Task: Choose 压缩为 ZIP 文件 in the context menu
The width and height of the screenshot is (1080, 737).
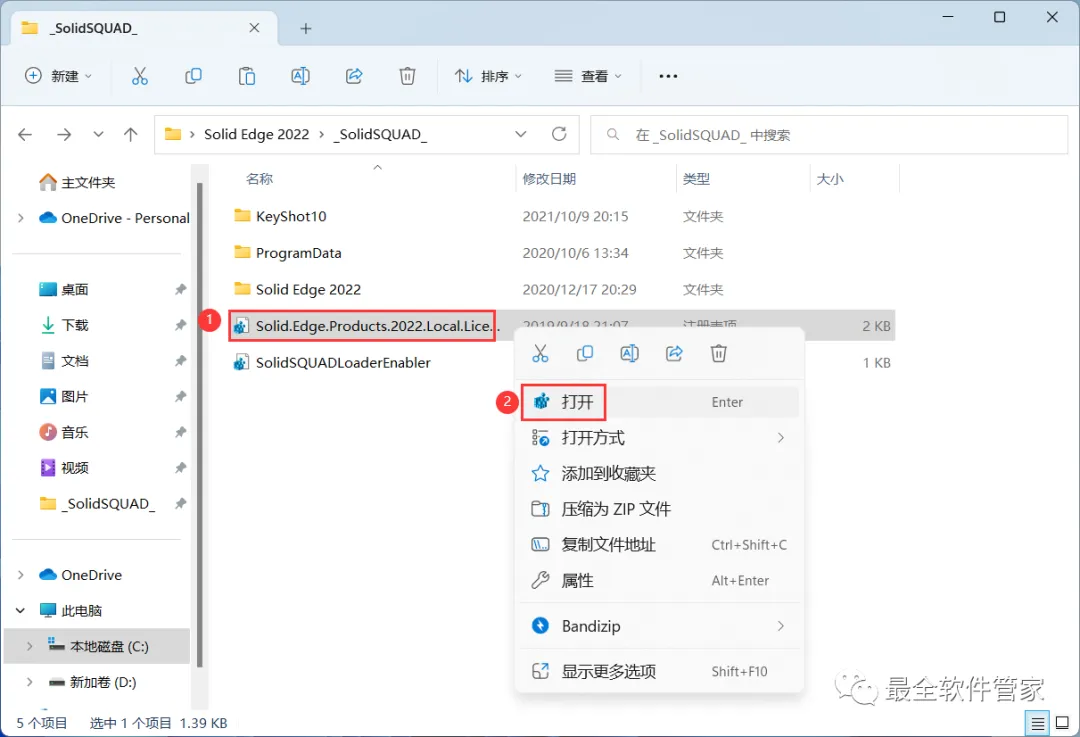Action: click(x=660, y=509)
